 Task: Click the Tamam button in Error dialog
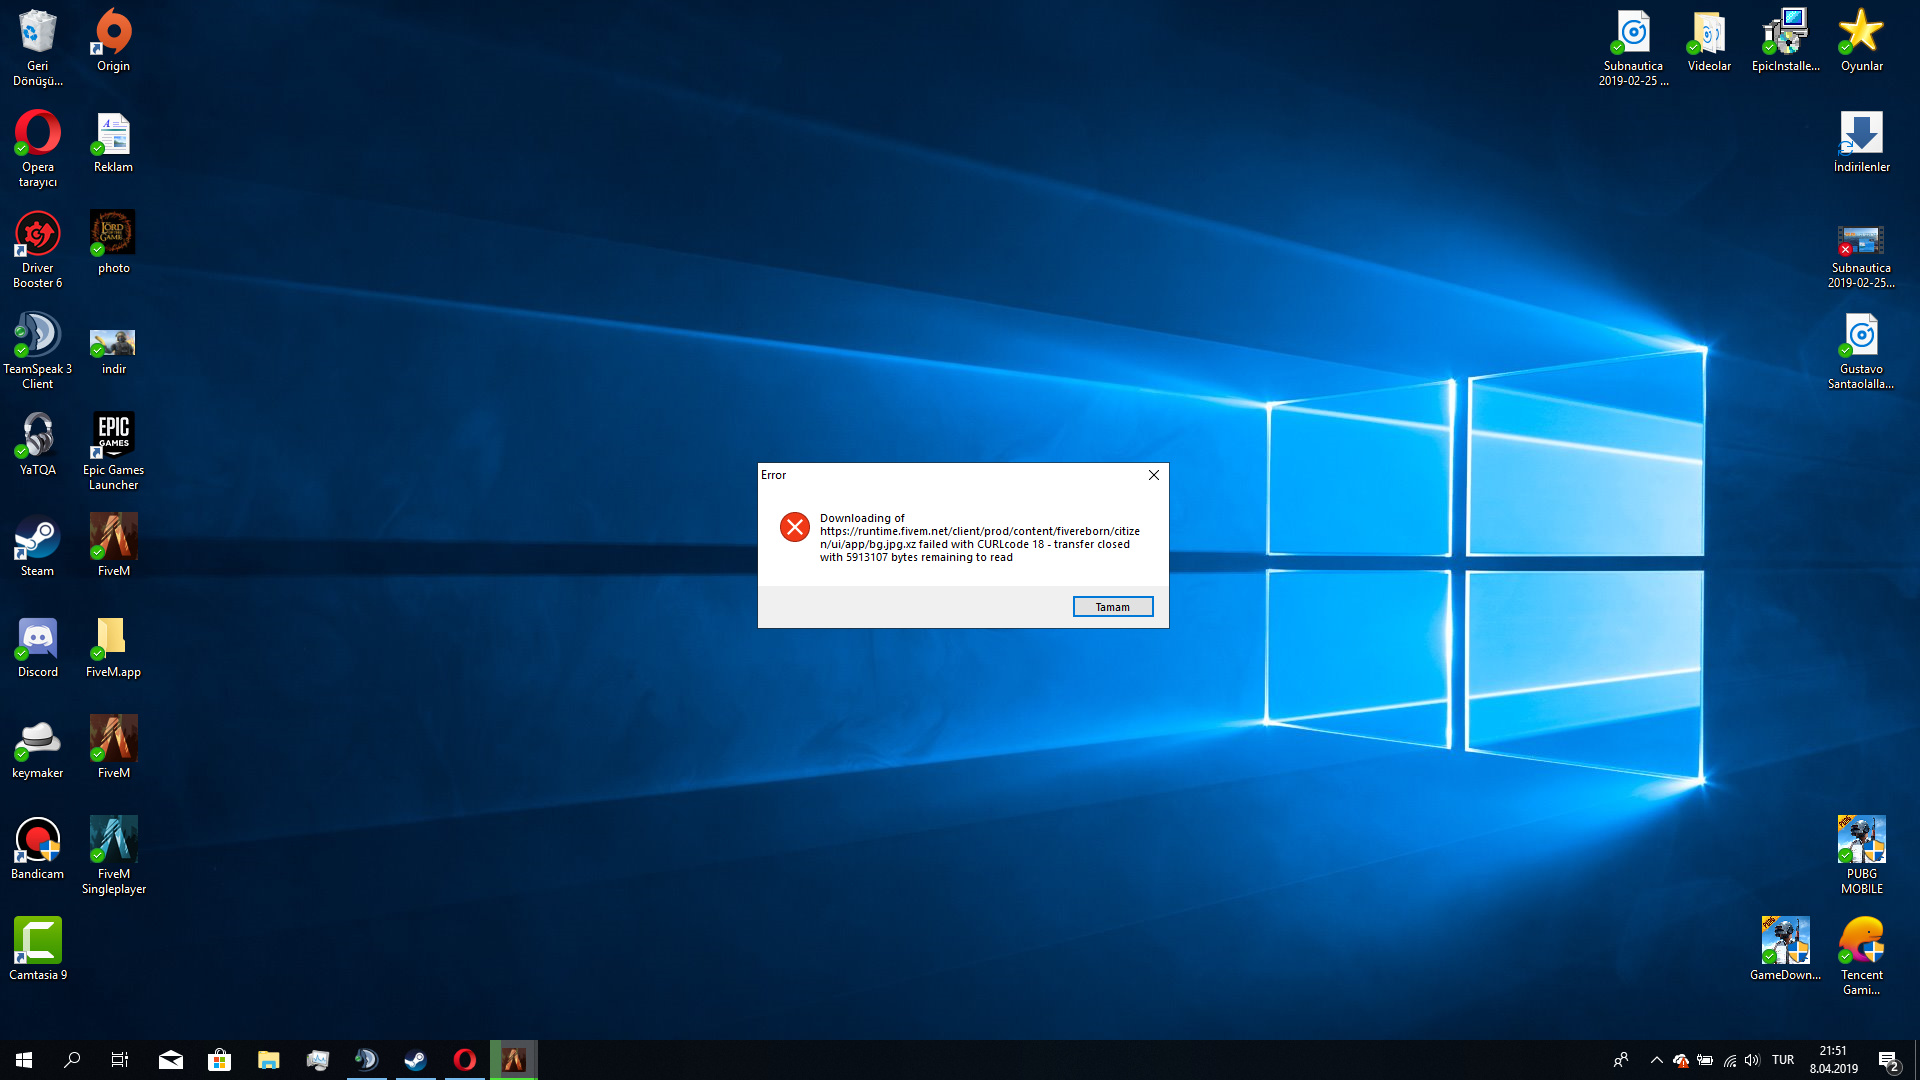(1113, 607)
